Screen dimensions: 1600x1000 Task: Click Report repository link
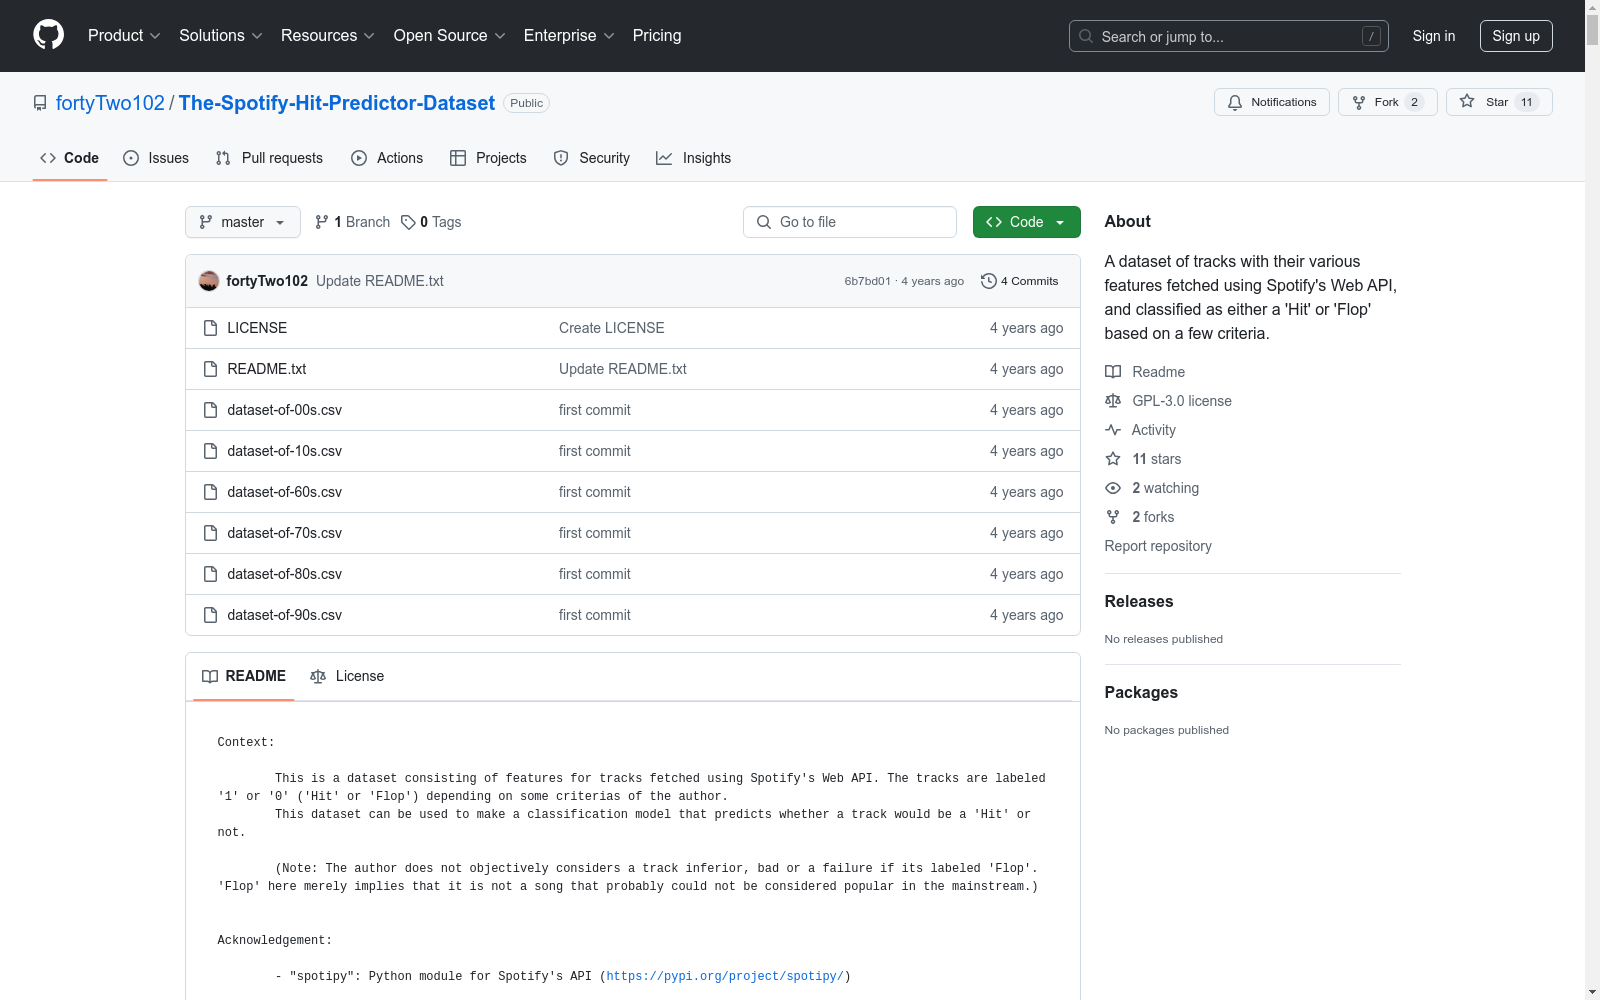[x=1158, y=546]
